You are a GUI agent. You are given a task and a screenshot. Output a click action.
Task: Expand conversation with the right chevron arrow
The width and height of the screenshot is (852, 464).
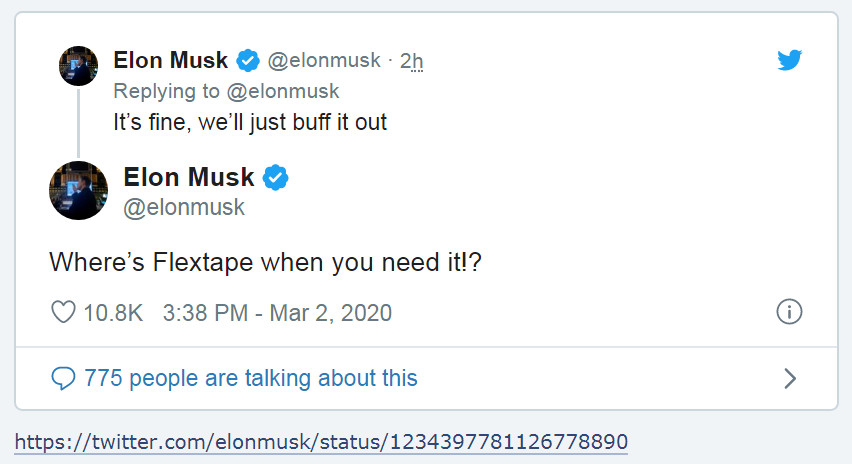(x=789, y=378)
